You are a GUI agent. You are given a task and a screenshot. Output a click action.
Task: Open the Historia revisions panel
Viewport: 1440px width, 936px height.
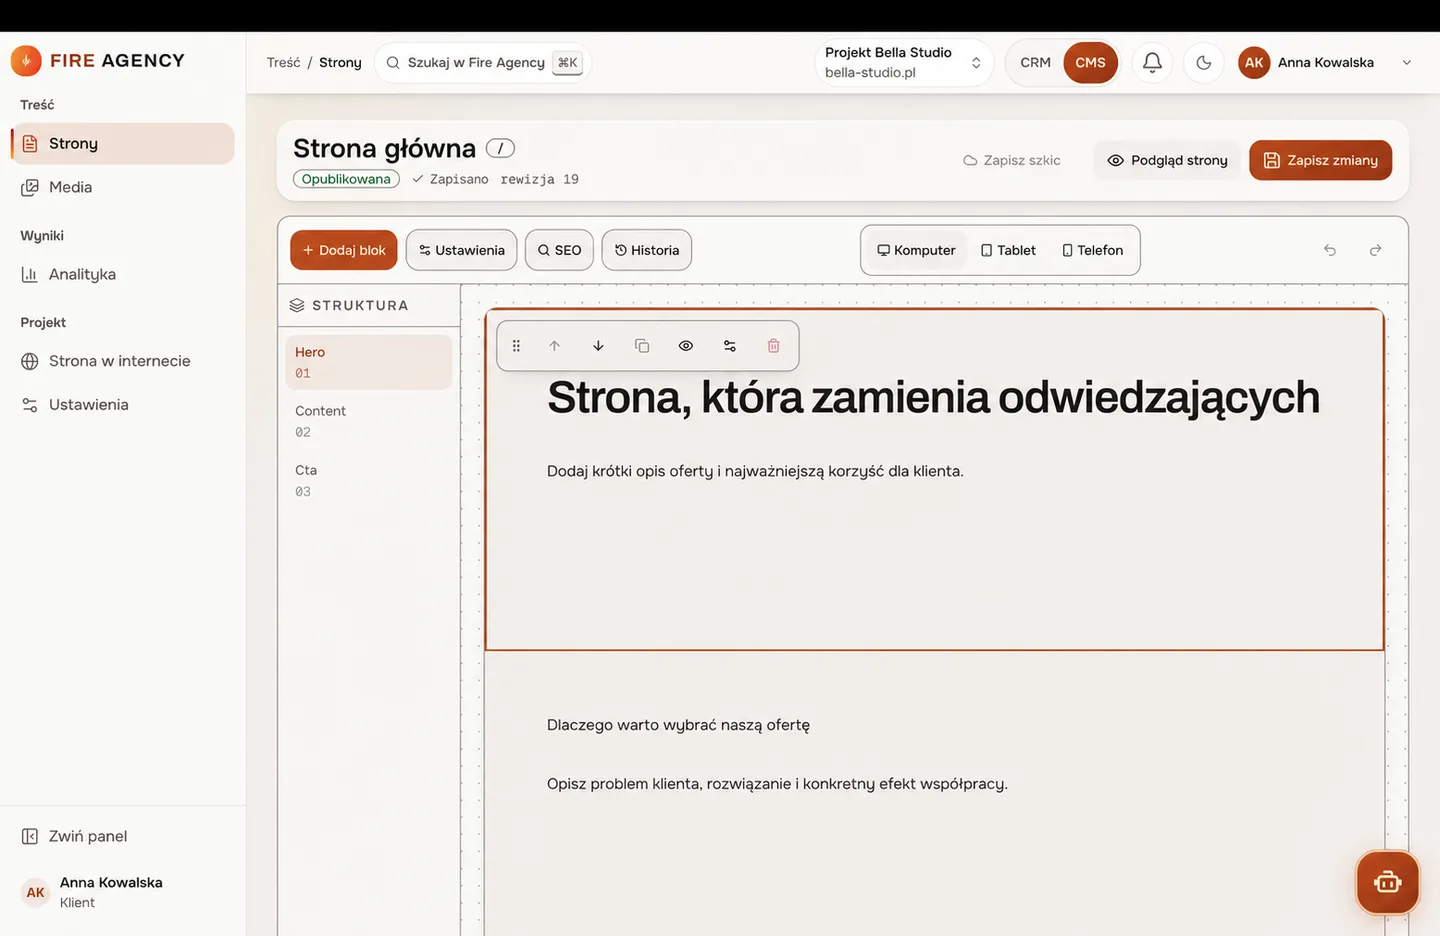click(x=647, y=250)
